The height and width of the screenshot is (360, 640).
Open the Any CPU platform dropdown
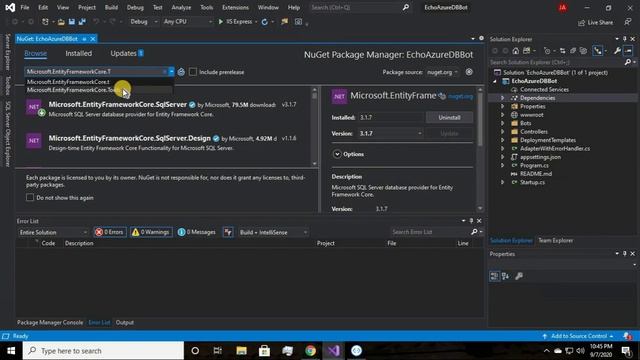[x=187, y=22]
